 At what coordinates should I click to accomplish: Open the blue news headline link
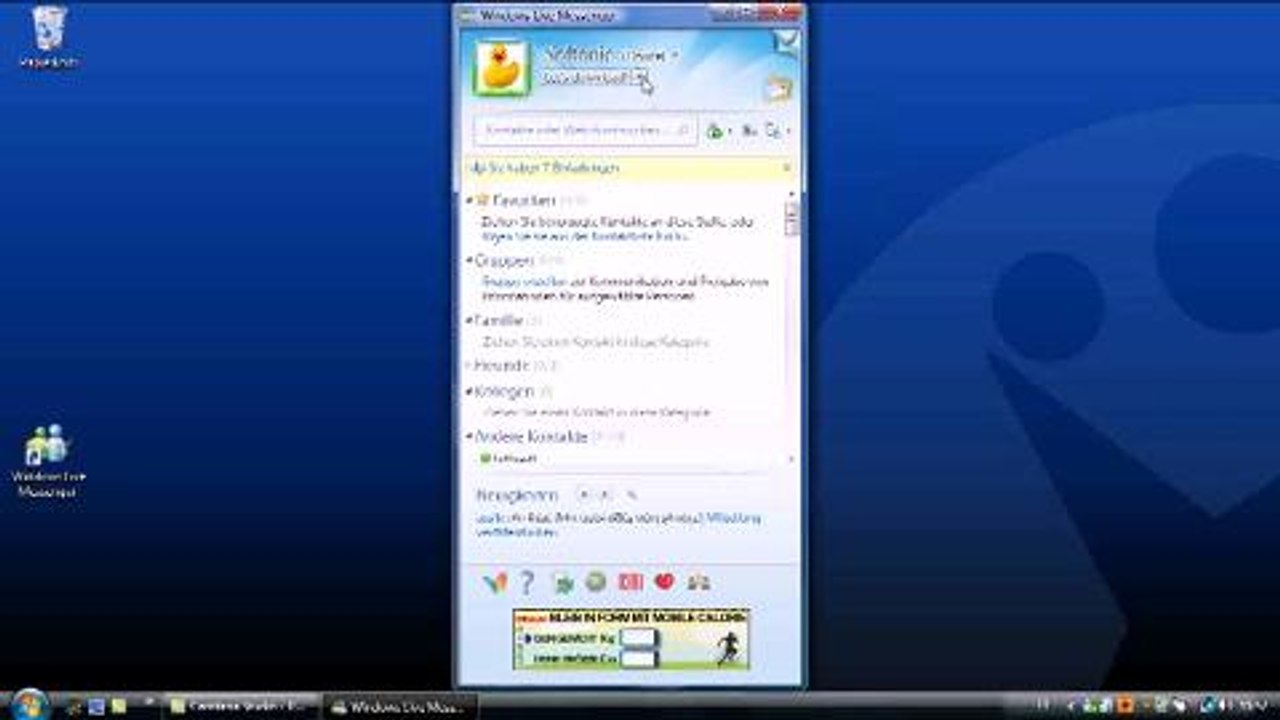[618, 525]
